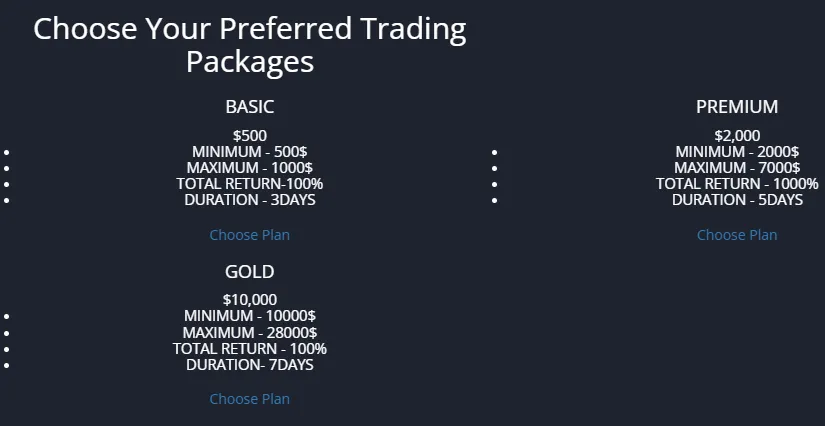Click the MINIMUM - 500$ list item

tap(249, 152)
